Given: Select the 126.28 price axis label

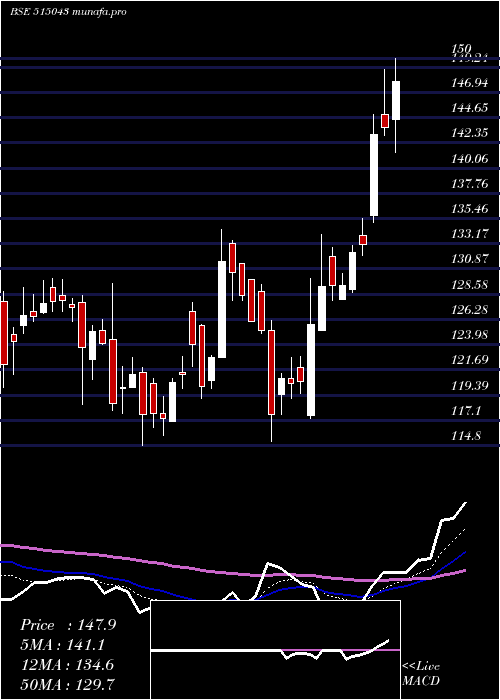Looking at the screenshot, I should [x=470, y=309].
